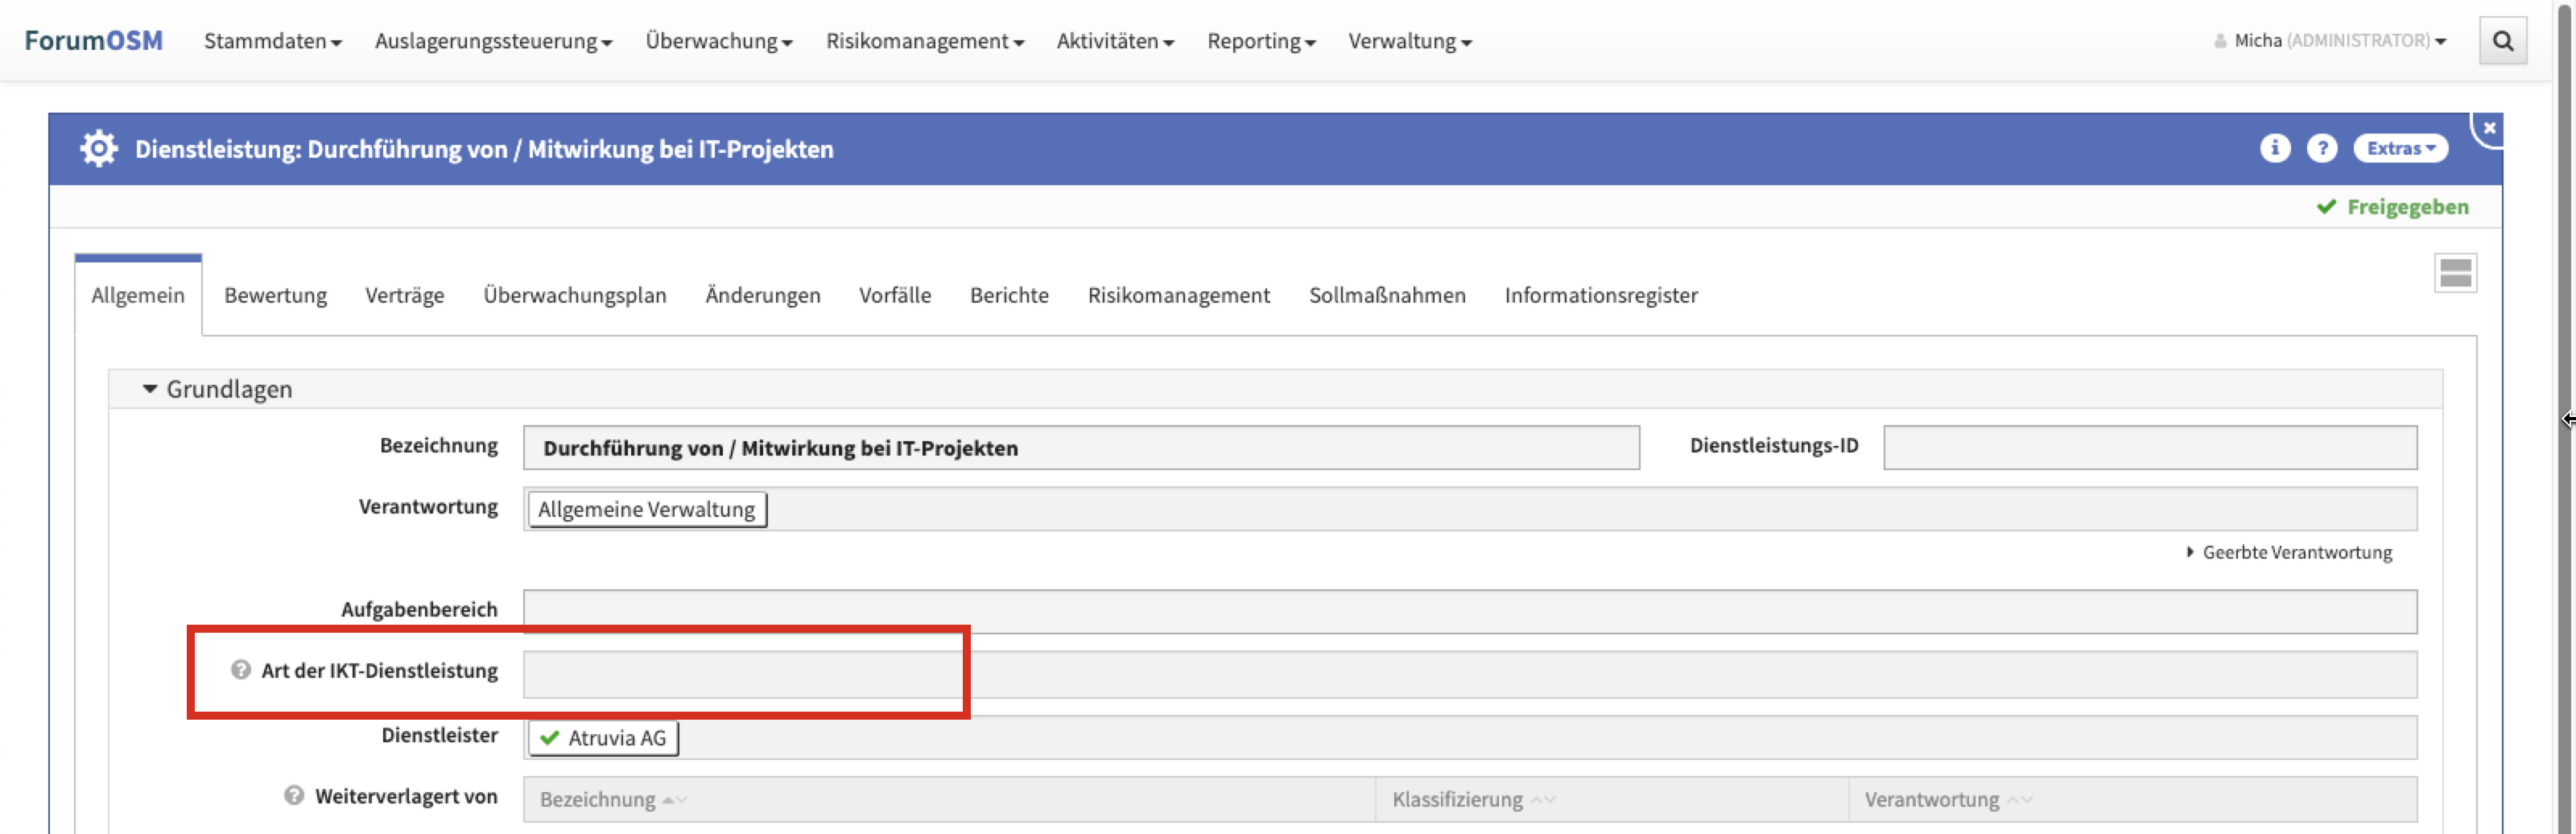Open the Verwaltung menu
This screenshot has height=834, width=2576.
(1410, 41)
